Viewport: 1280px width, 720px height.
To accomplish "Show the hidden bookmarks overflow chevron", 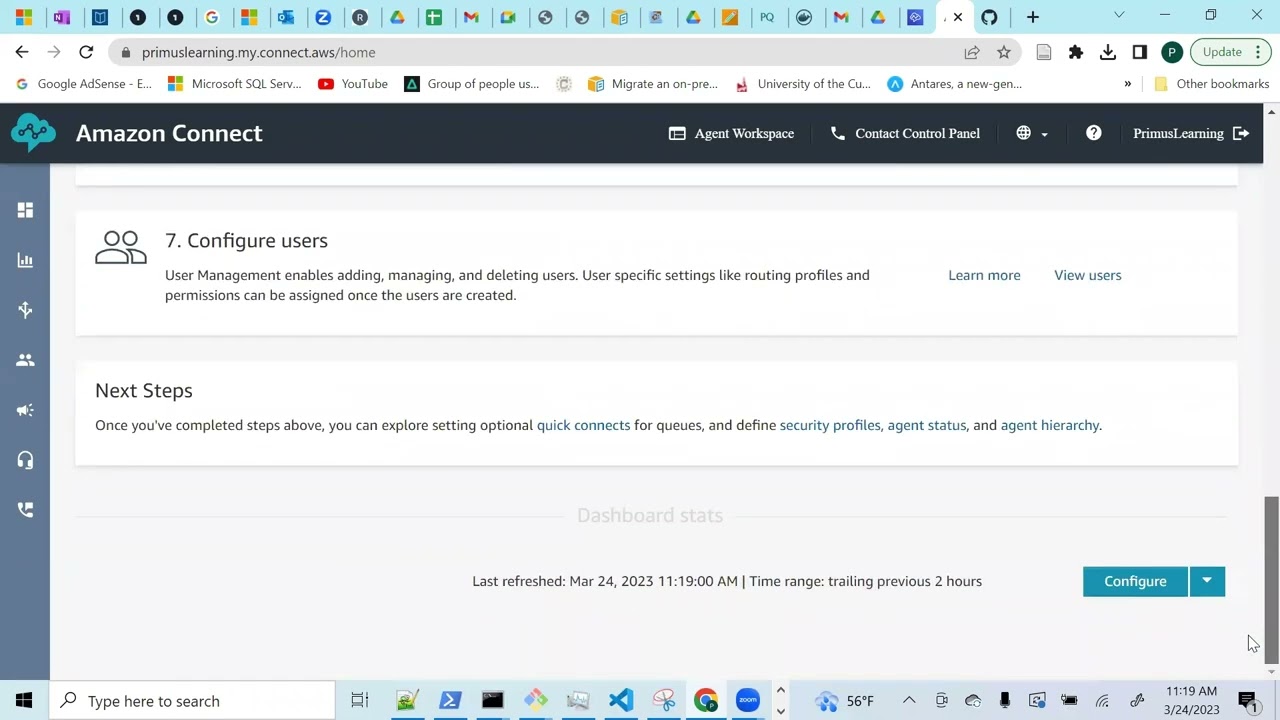I will 1128,84.
